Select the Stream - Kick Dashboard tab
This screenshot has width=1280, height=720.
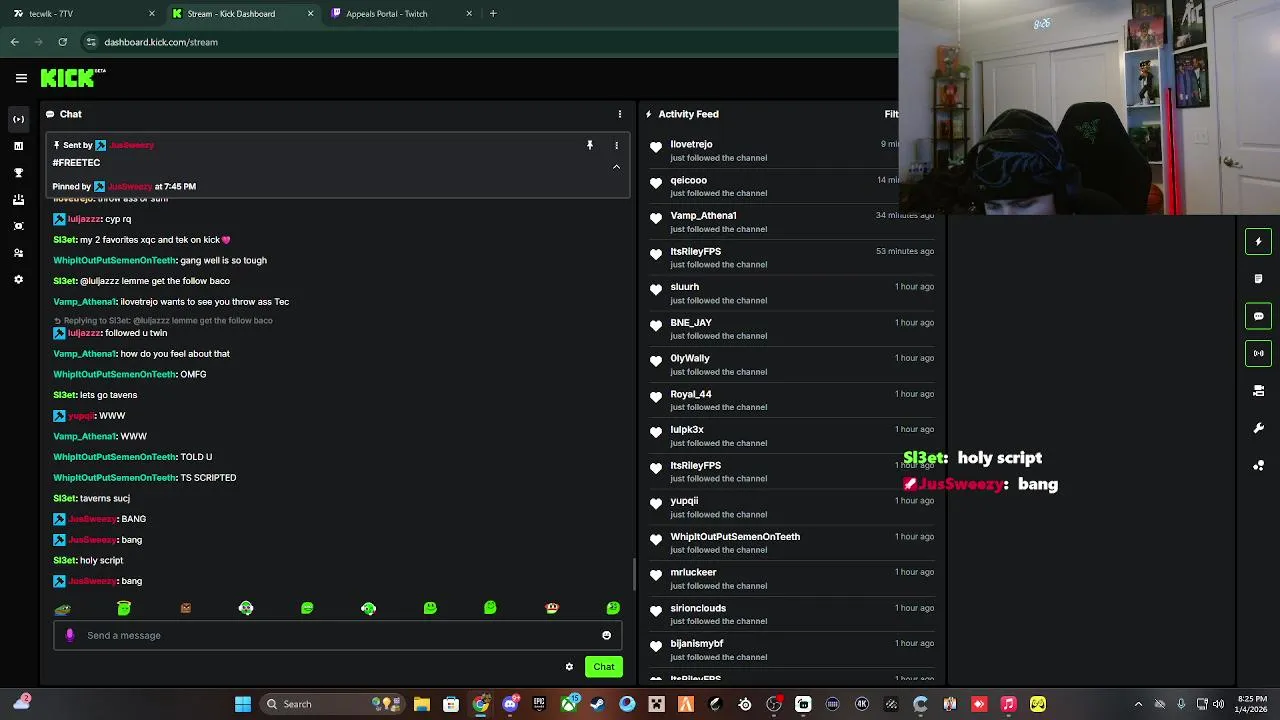(x=243, y=14)
